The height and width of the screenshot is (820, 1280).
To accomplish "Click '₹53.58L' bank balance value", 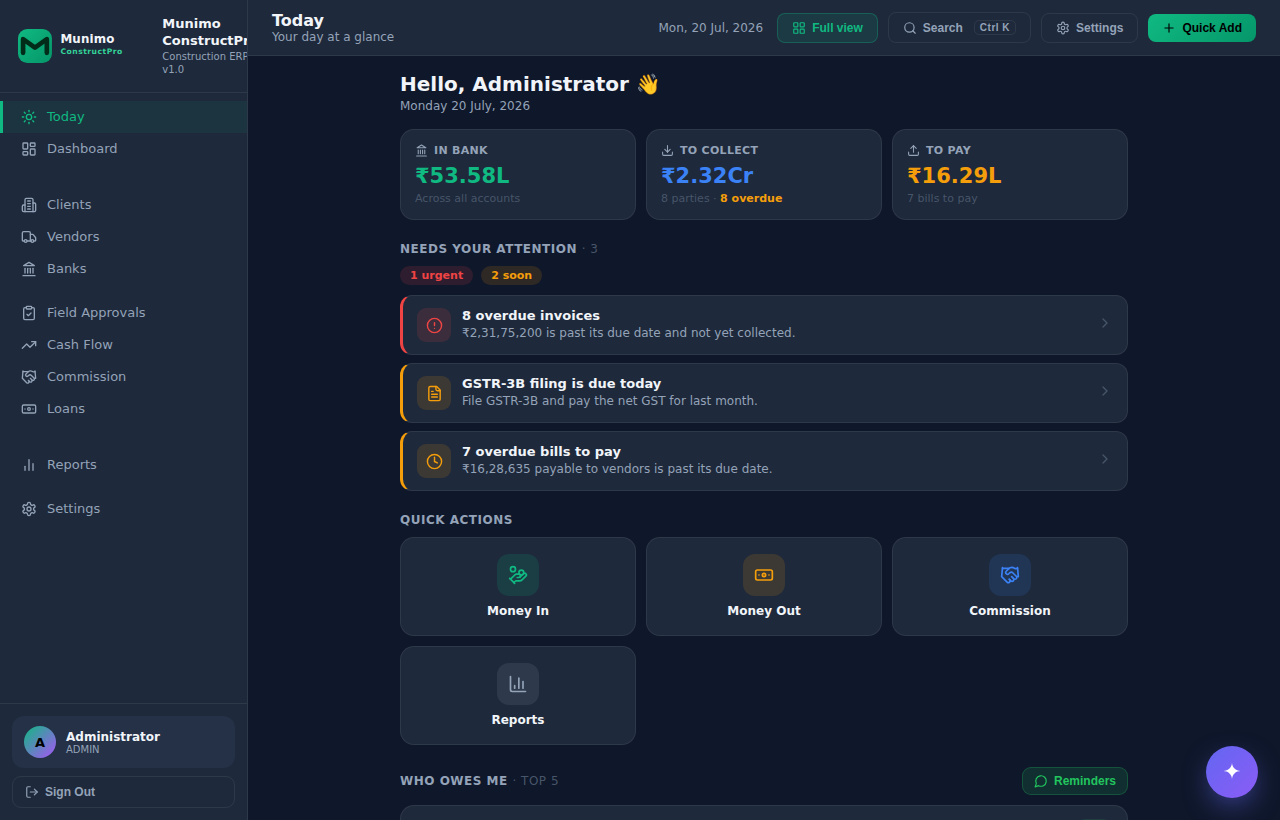I will [462, 176].
